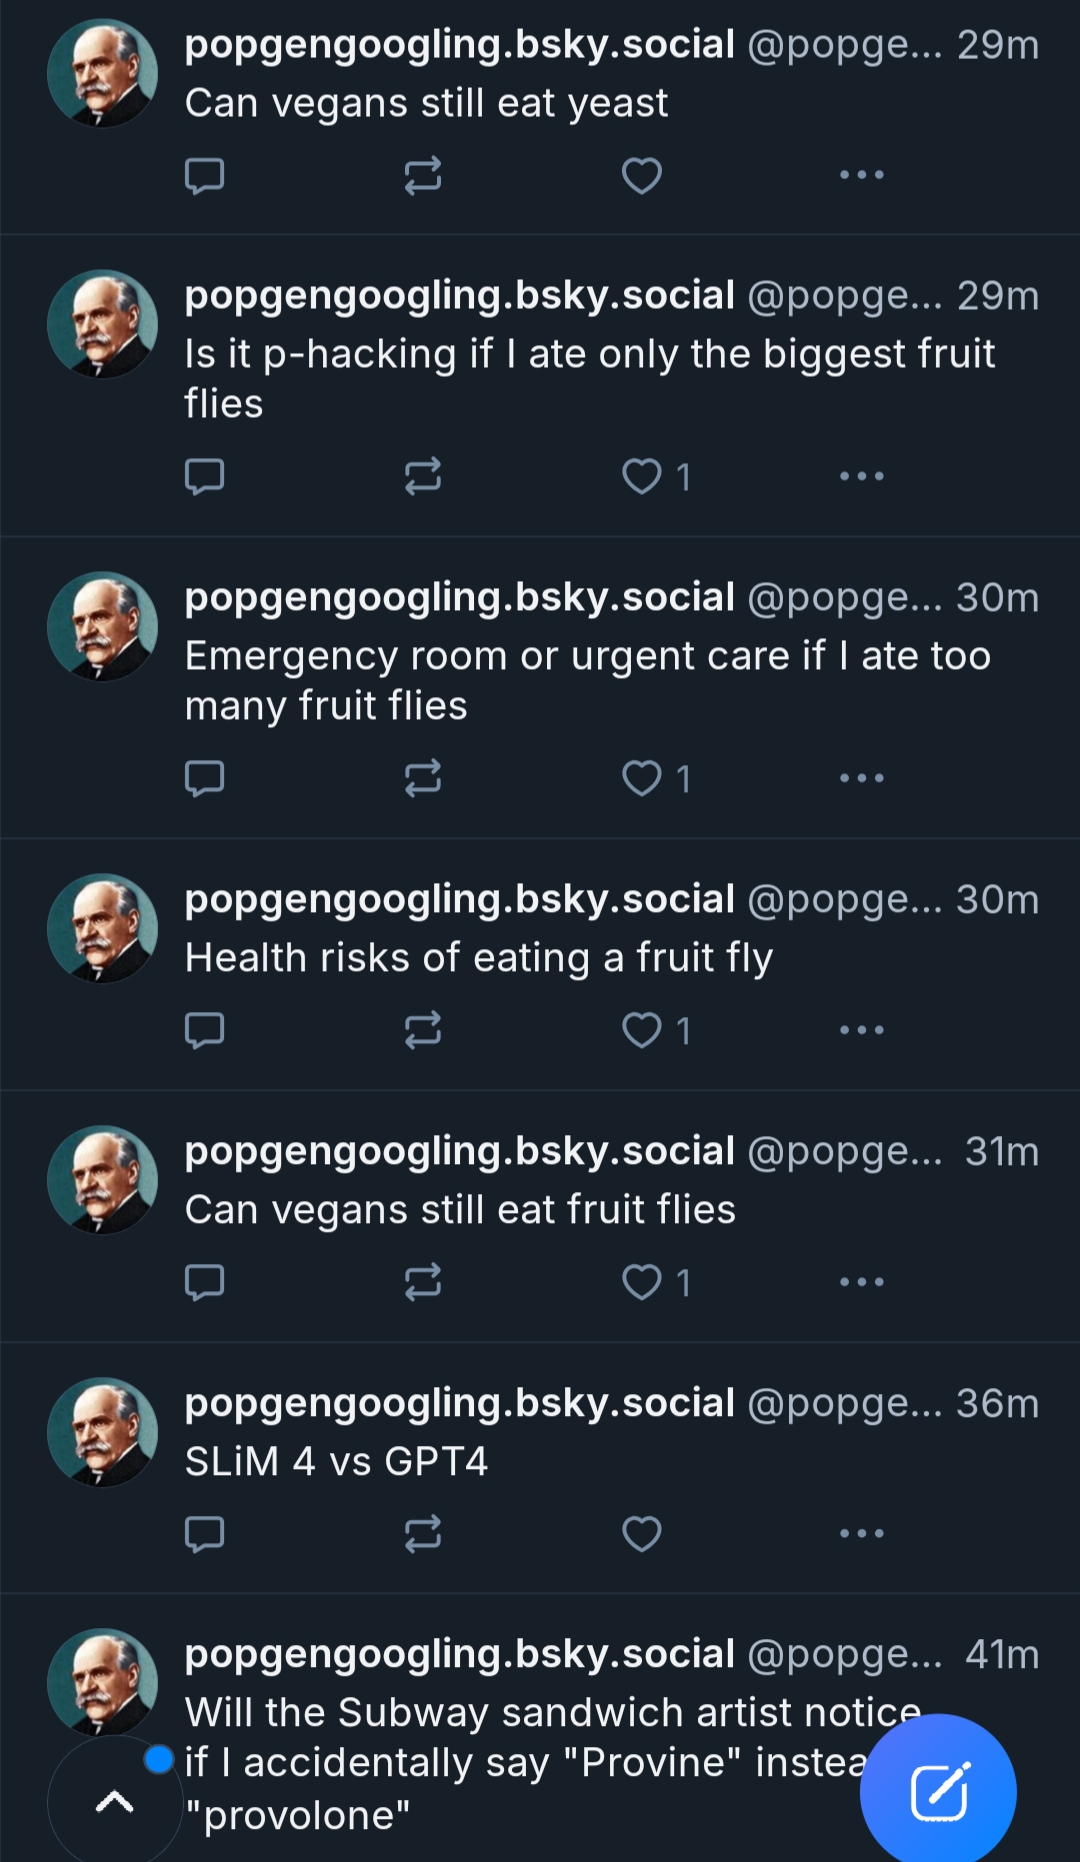Open more options on Emergency room post

point(861,778)
